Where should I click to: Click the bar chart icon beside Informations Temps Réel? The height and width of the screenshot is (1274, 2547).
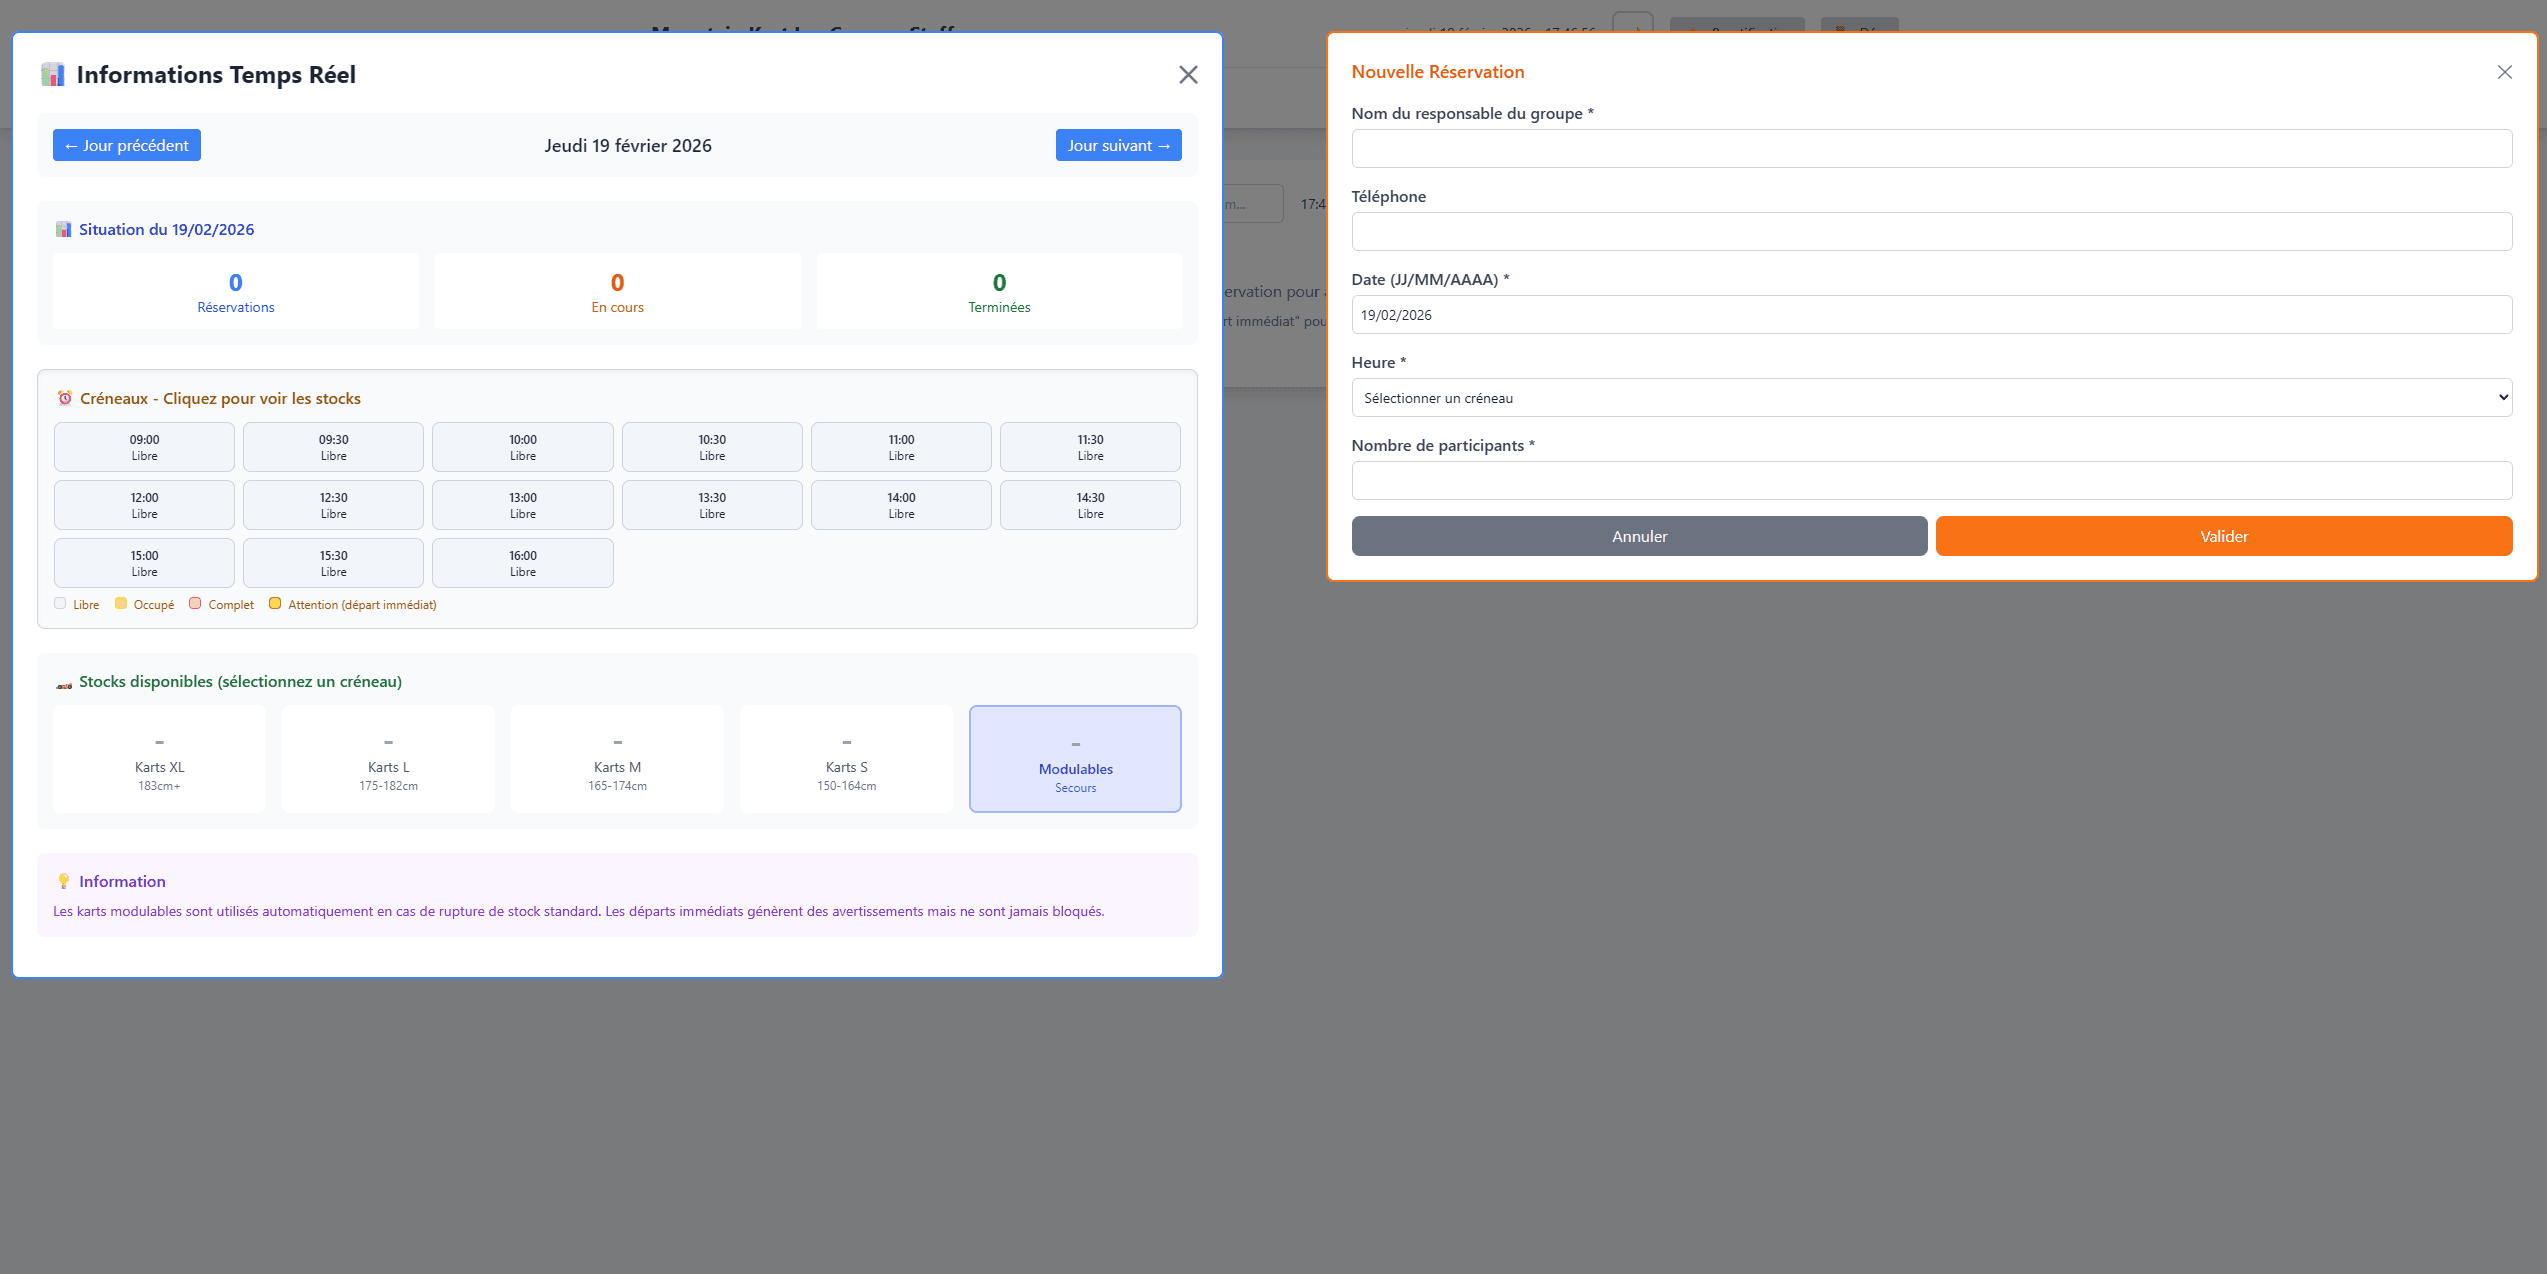click(53, 75)
